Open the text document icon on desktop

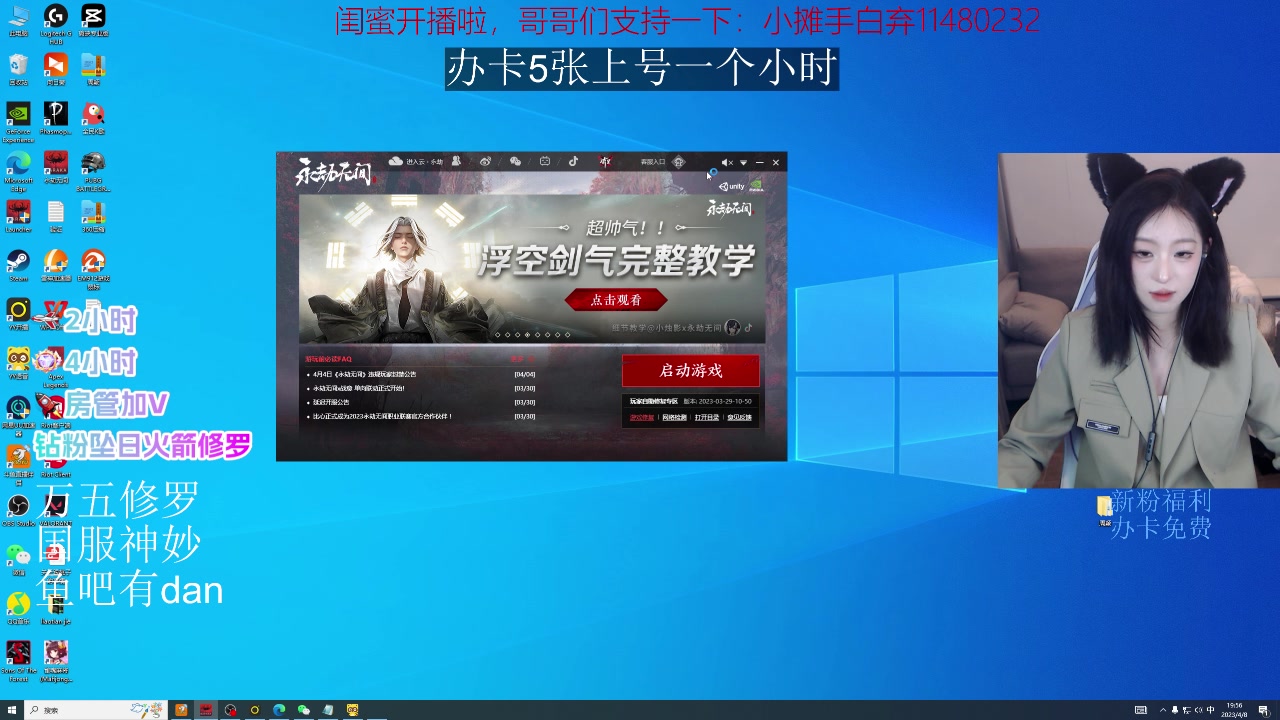click(55, 217)
